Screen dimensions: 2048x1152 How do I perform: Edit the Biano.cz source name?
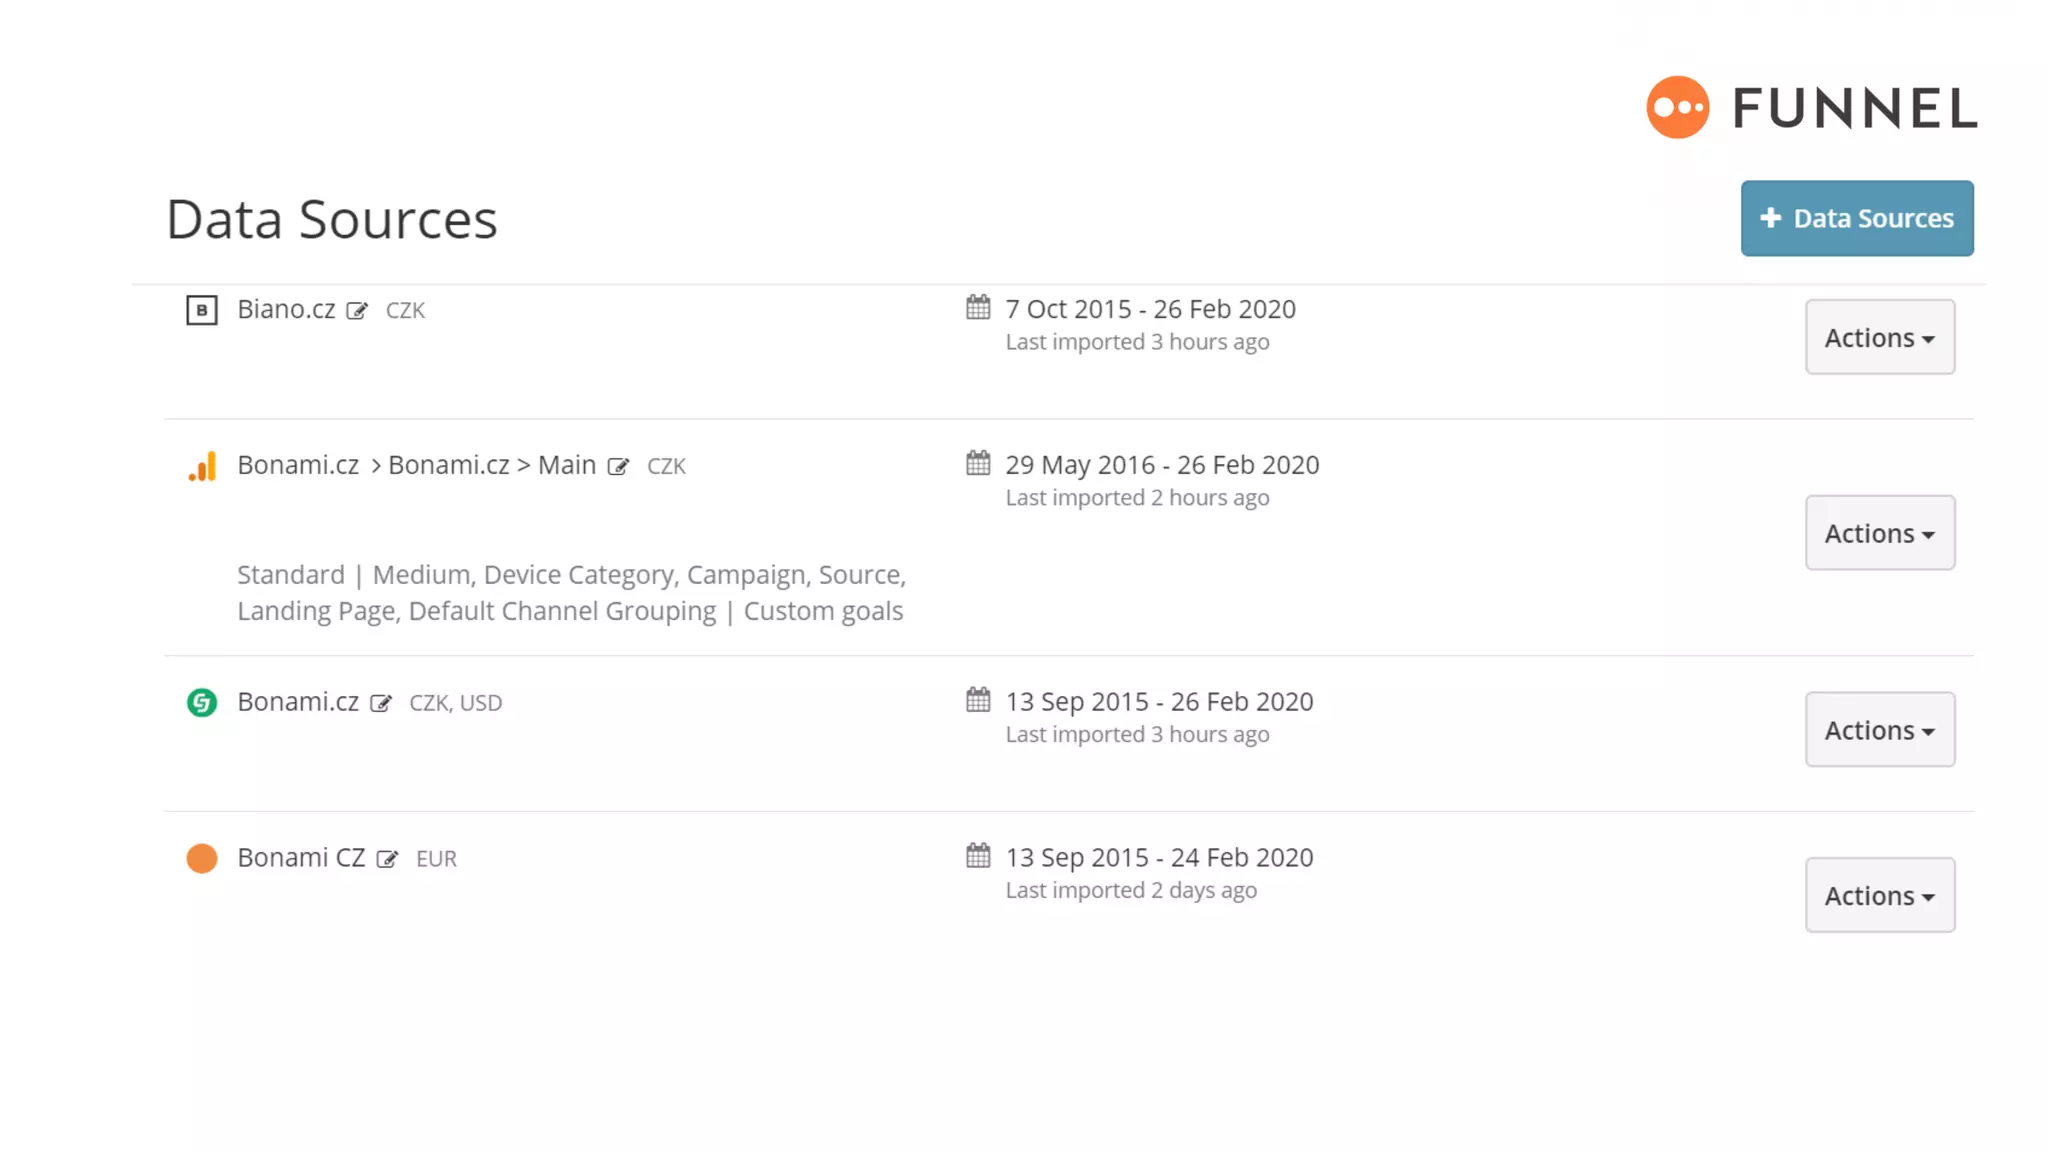point(357,311)
